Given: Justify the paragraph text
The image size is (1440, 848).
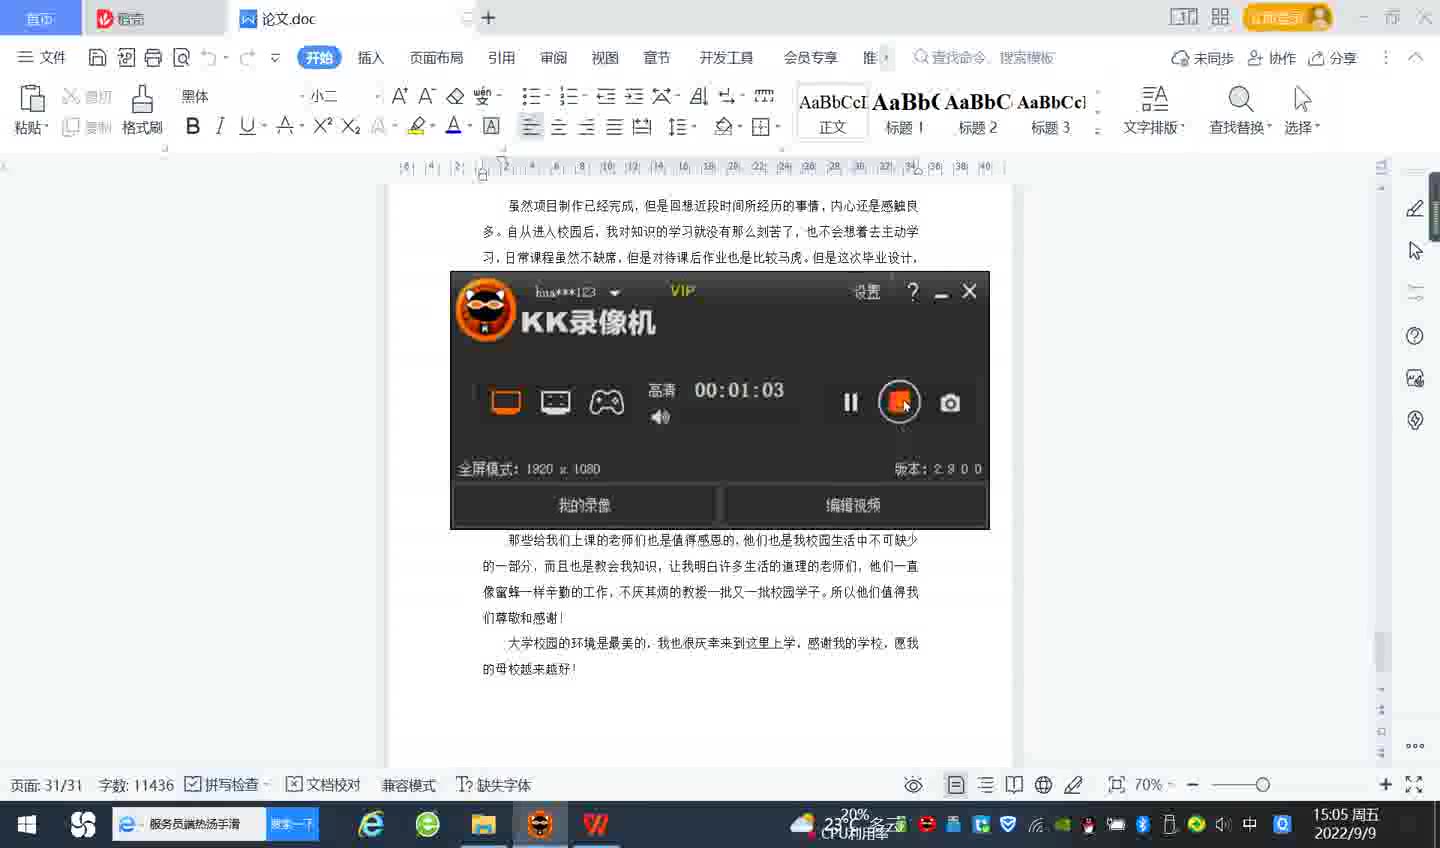Looking at the screenshot, I should click(614, 126).
